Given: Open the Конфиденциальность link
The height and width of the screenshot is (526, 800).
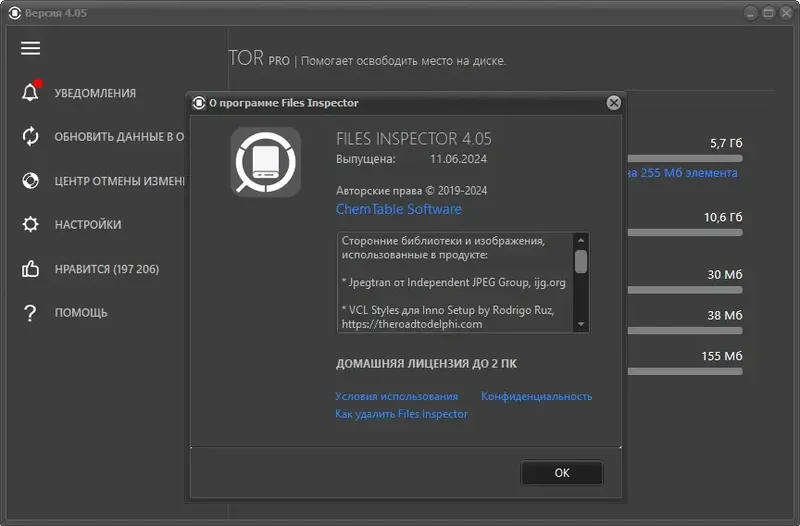Looking at the screenshot, I should click(536, 396).
